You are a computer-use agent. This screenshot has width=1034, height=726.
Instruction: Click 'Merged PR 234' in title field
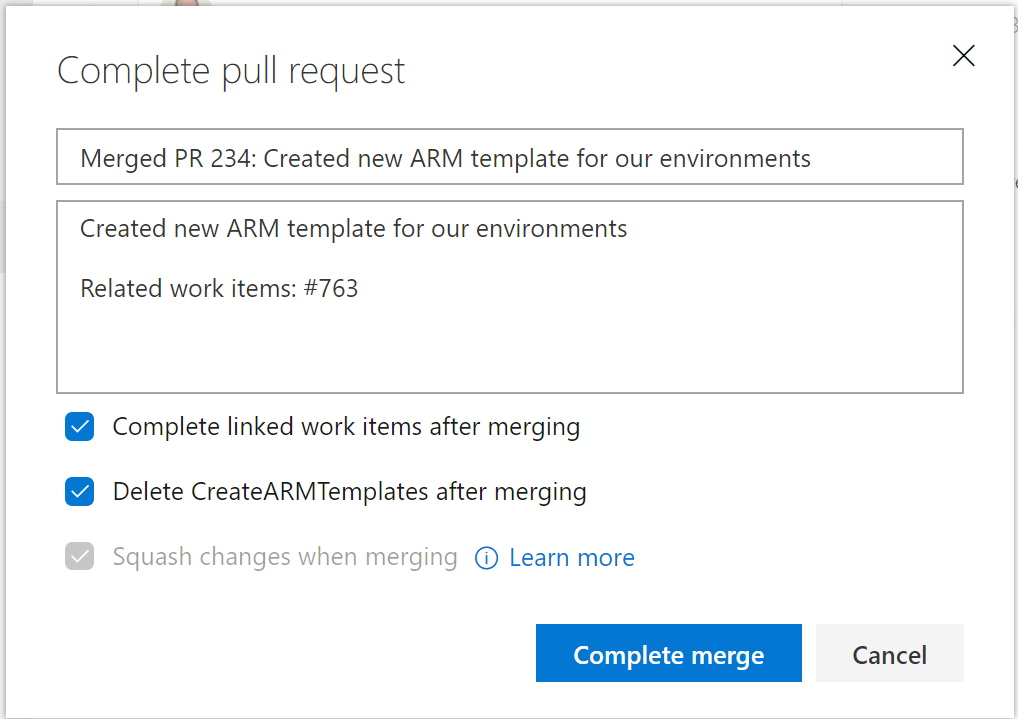(x=150, y=158)
